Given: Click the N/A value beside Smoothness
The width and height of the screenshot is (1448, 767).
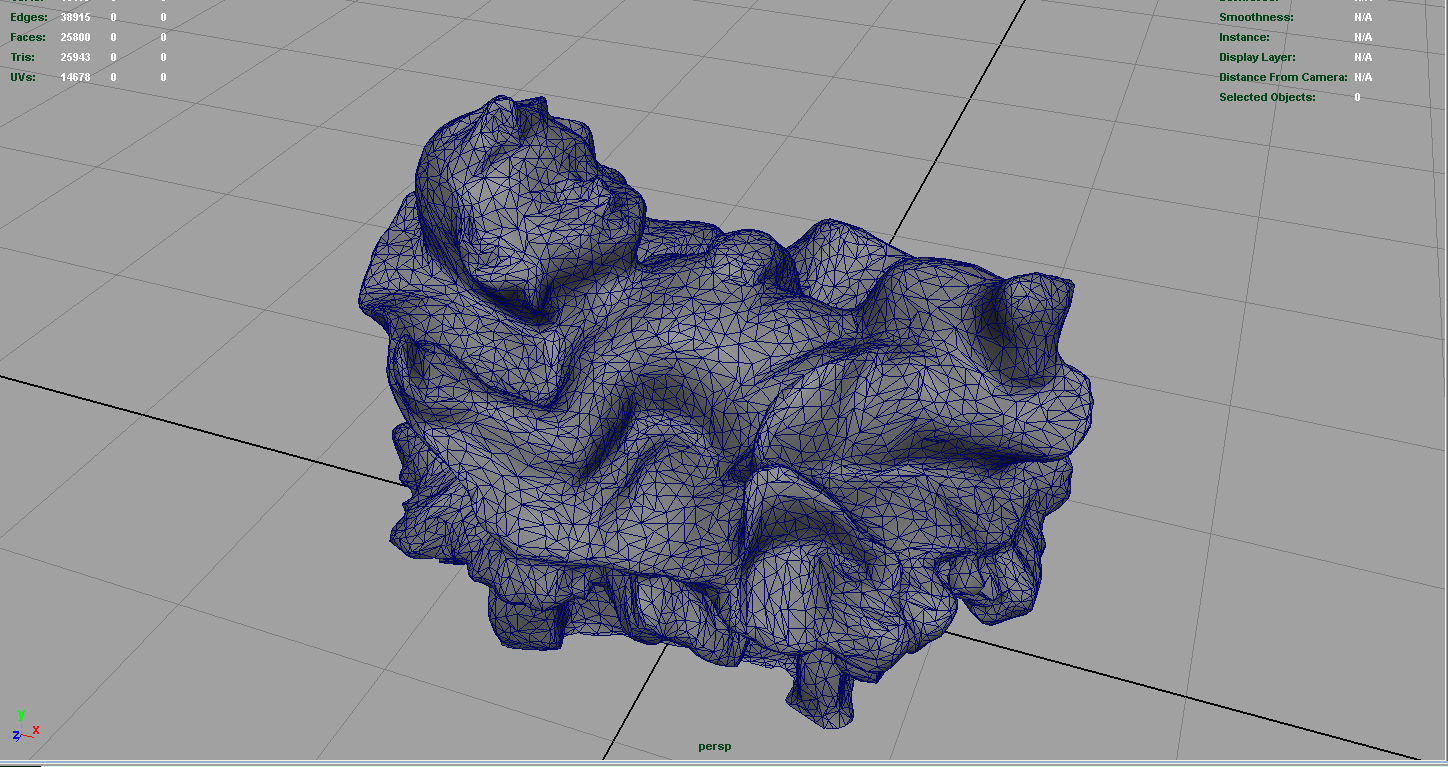Looking at the screenshot, I should 1363,17.
